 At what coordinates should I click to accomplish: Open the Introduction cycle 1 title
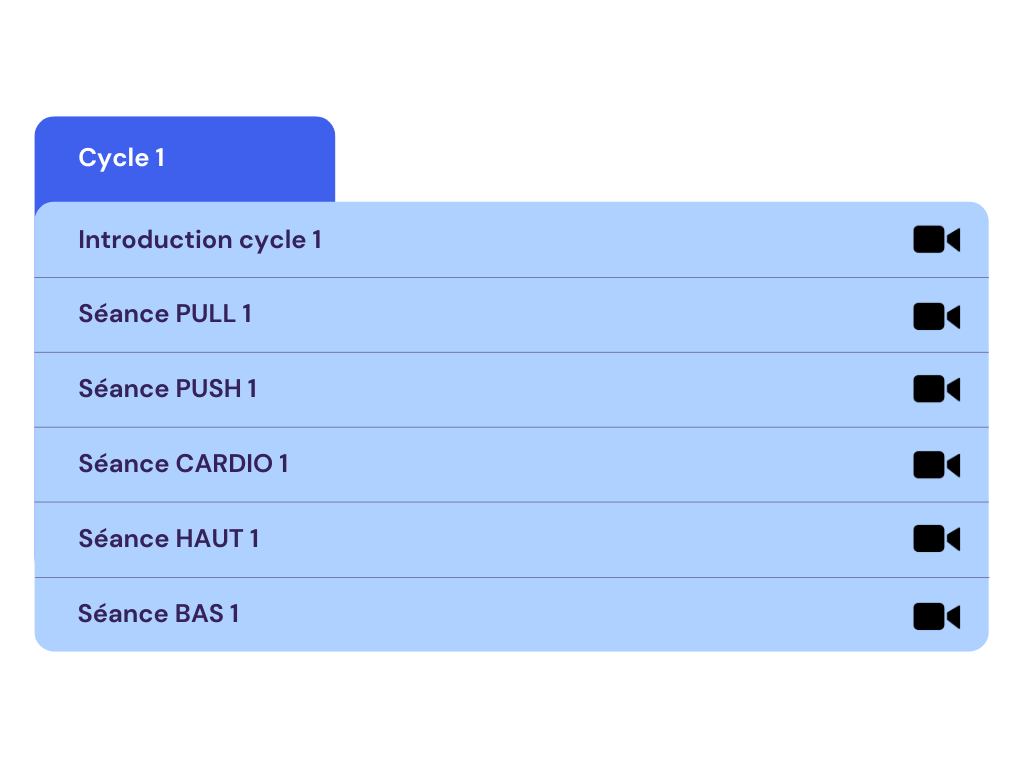pos(200,240)
